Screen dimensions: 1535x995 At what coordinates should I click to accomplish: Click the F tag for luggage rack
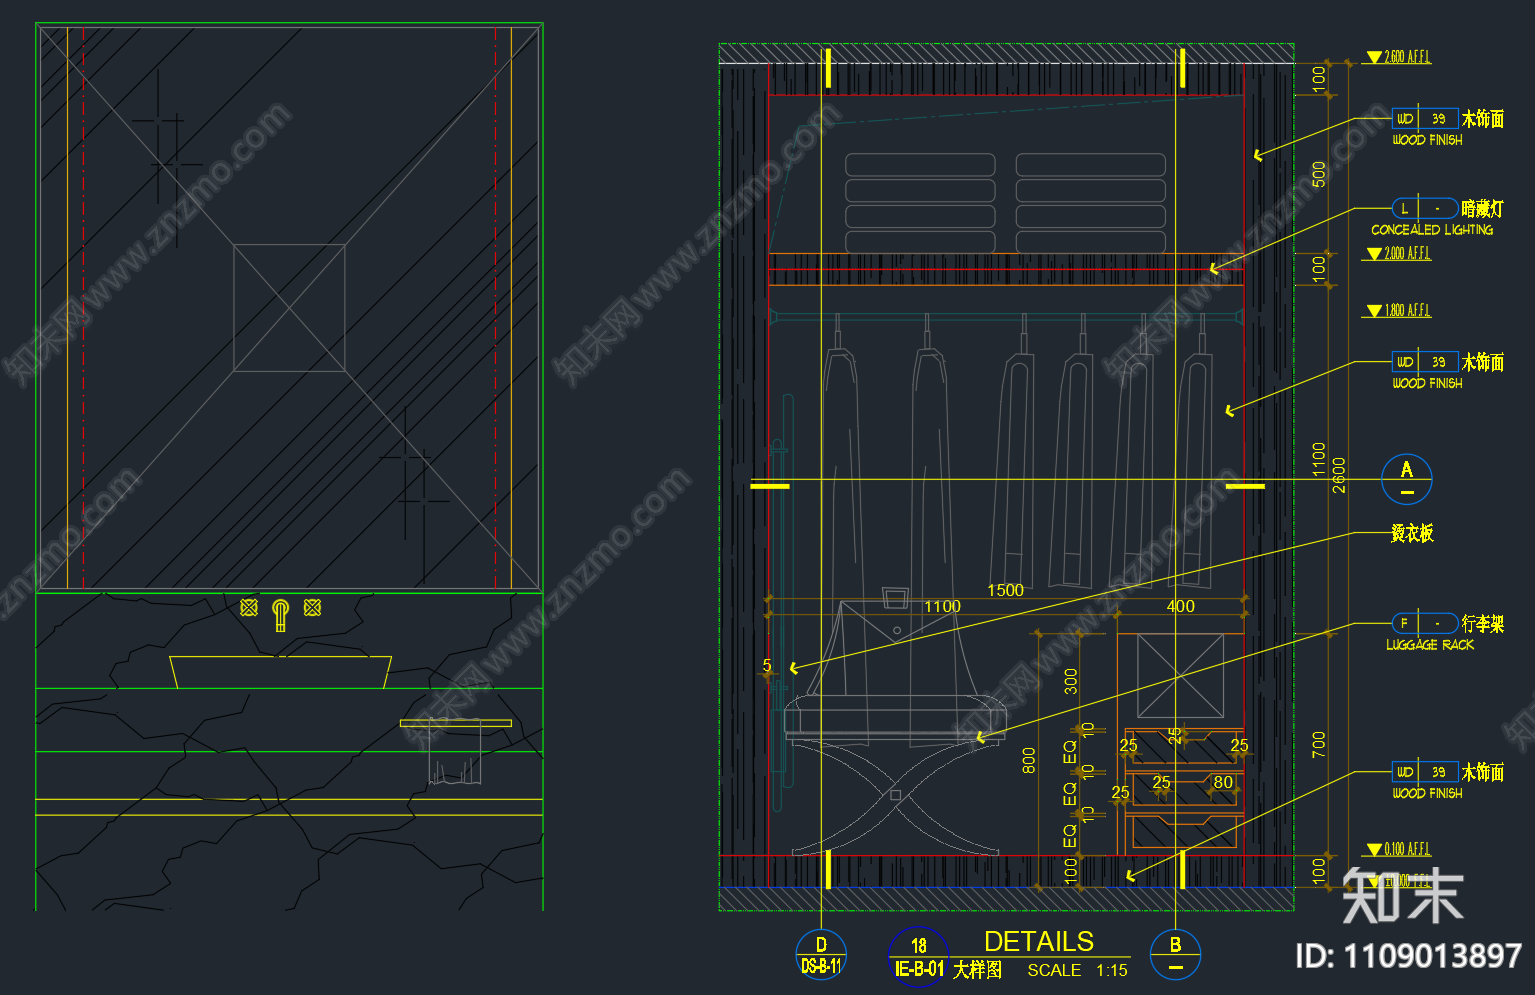(1425, 623)
